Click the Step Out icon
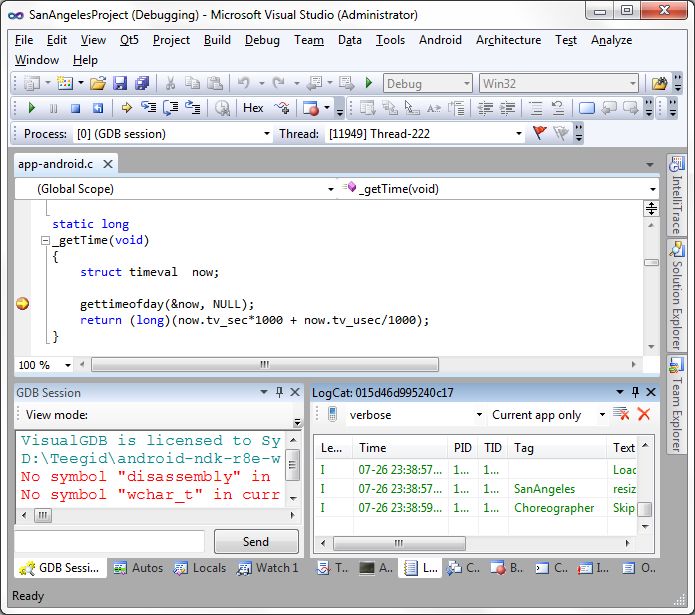695x615 pixels. point(193,108)
